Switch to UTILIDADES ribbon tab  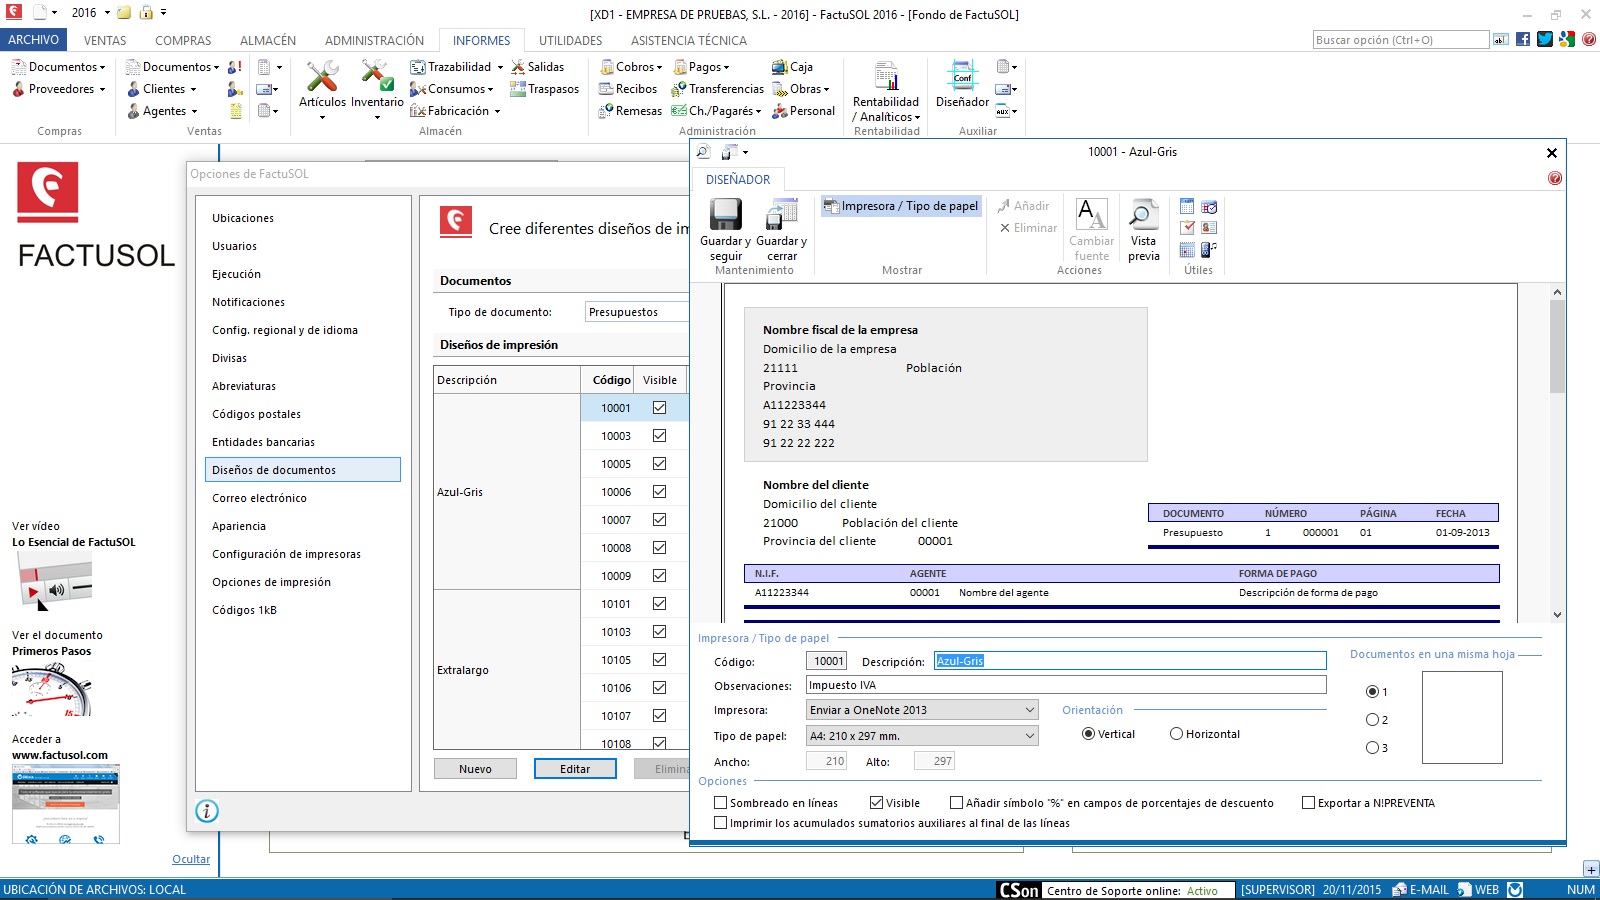[x=570, y=41]
